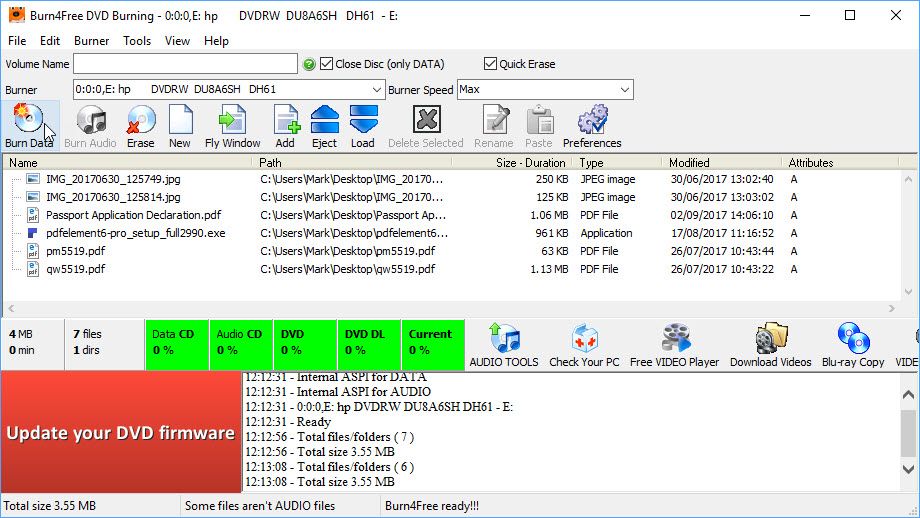Image resolution: width=920 pixels, height=518 pixels.
Task: Expand the Burner drive dropdown
Action: click(376, 90)
